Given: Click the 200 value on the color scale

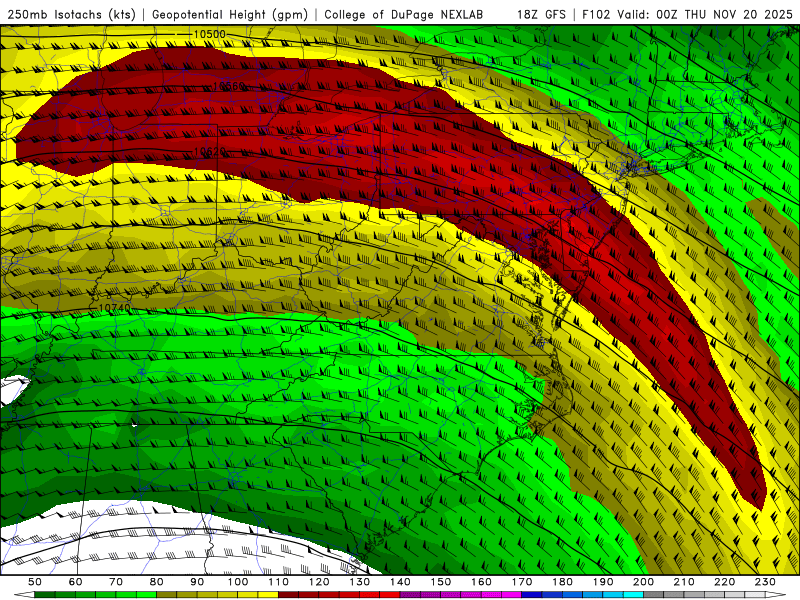Looking at the screenshot, I should point(643,582).
